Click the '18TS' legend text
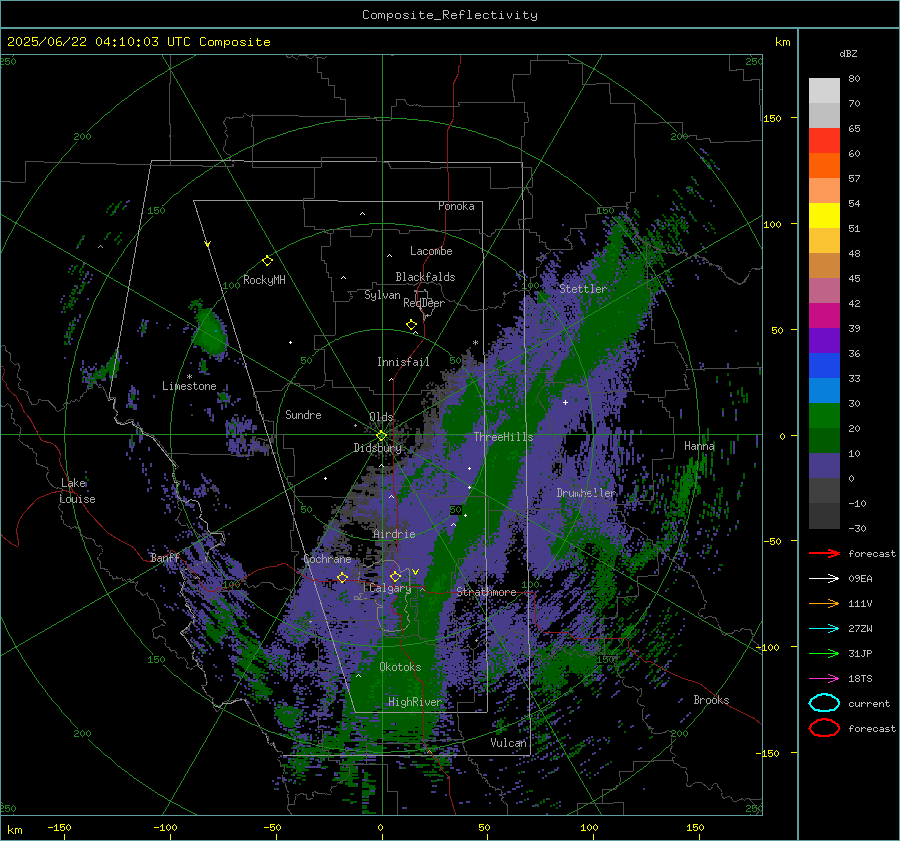Image resolution: width=900 pixels, height=841 pixels. (860, 679)
